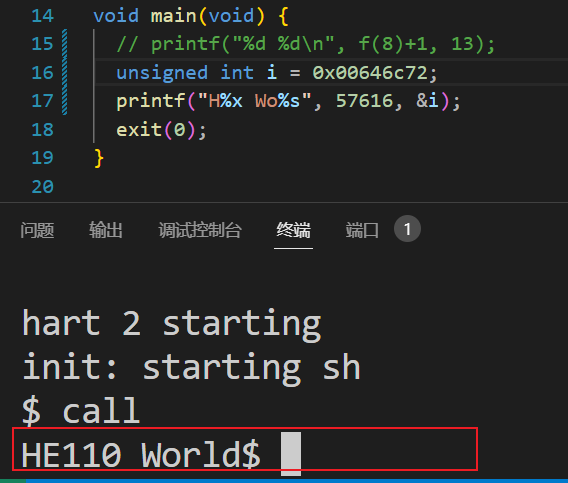Viewport: 568px width, 483px height.
Task: Click line number 20 in the gutter
Action: pyautogui.click(x=43, y=187)
